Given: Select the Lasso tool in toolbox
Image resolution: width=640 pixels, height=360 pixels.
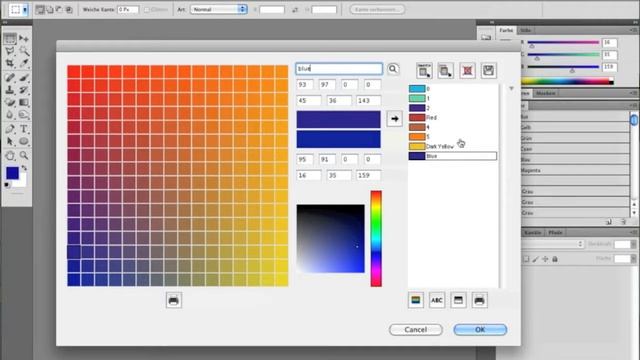Looking at the screenshot, I should coord(10,51).
